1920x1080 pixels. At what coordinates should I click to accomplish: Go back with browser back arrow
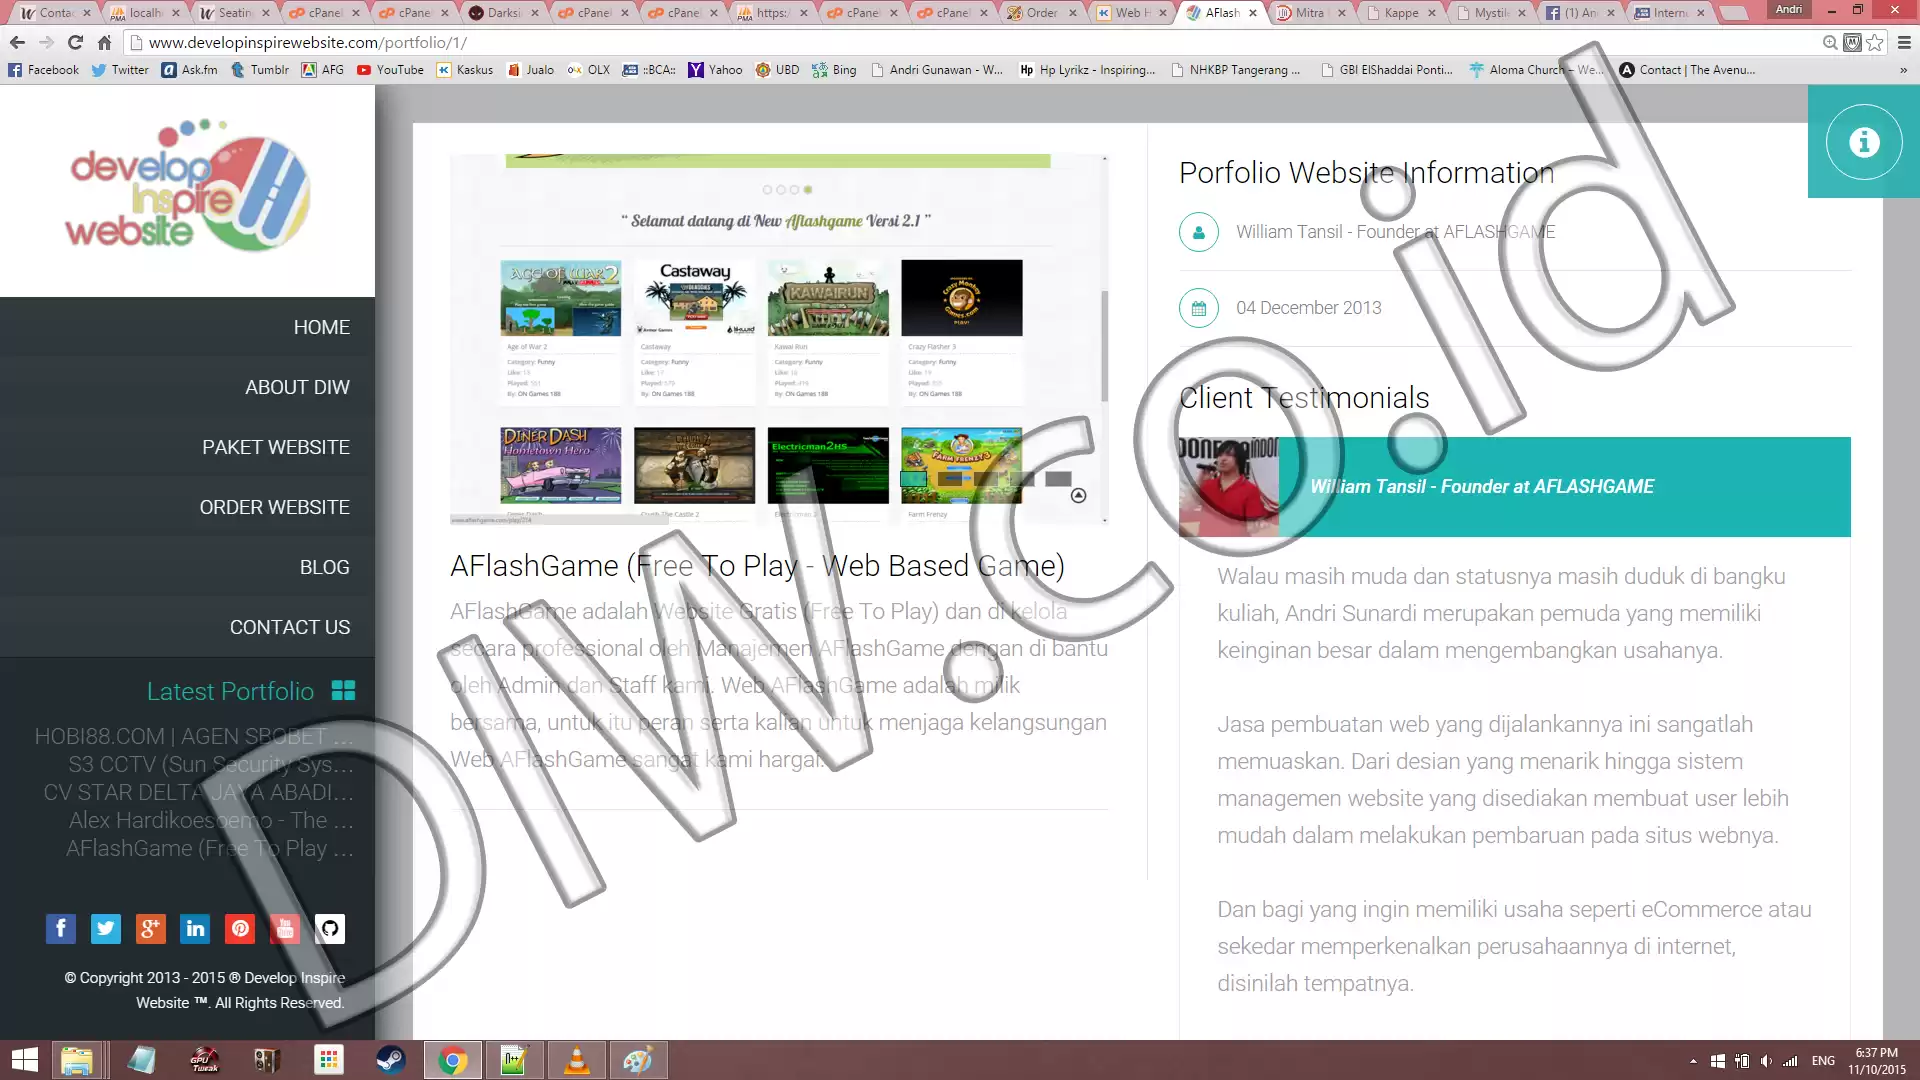click(17, 42)
